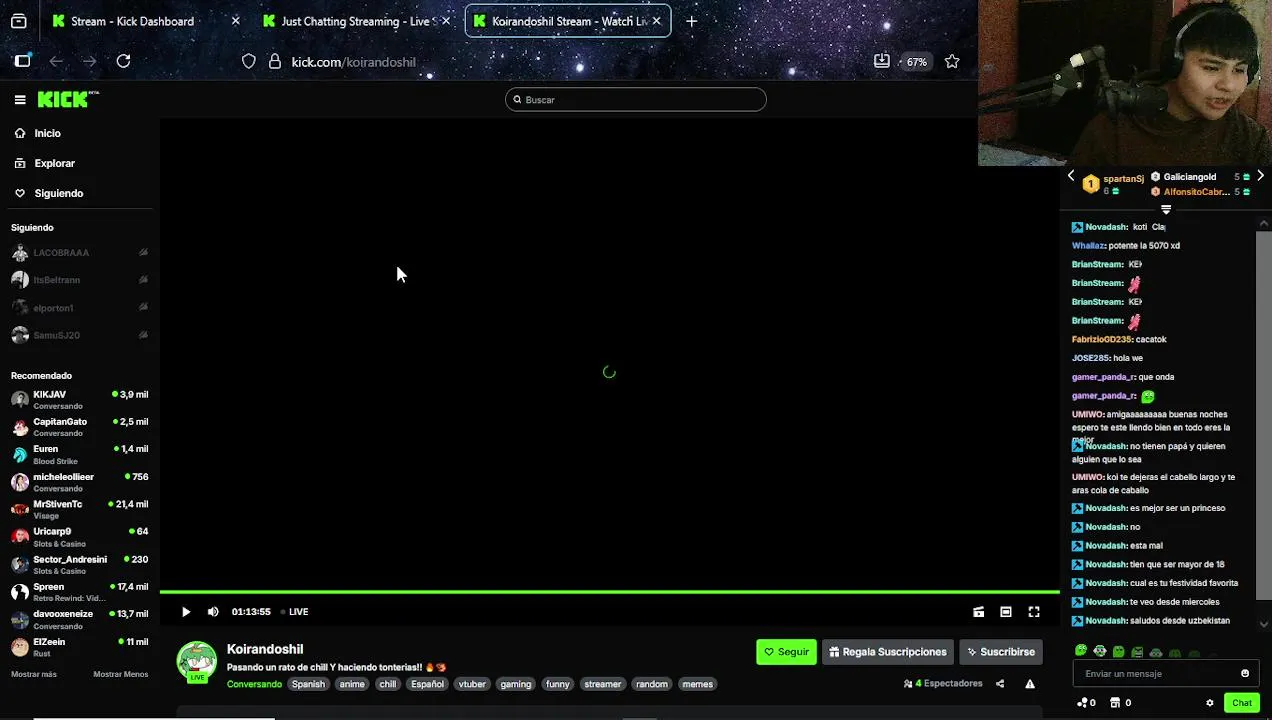This screenshot has height=720, width=1272.
Task: Follow channel with Seguir button
Action: pyautogui.click(x=786, y=652)
